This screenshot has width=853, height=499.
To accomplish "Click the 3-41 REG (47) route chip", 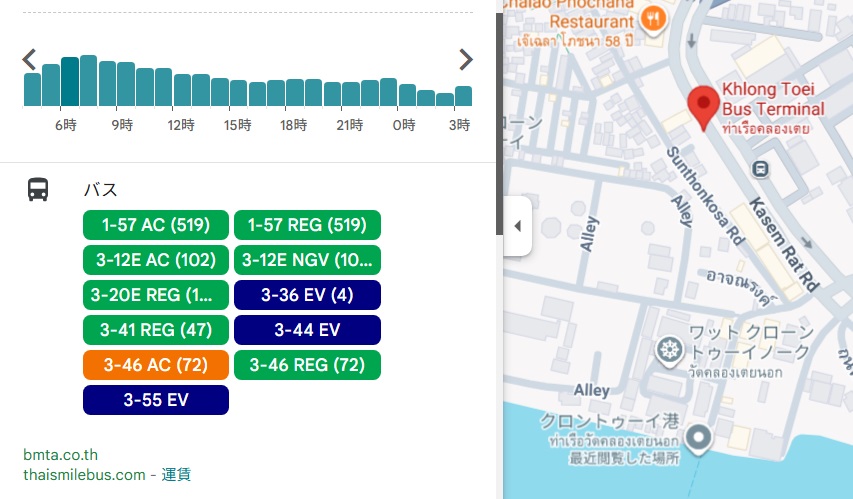I will (x=155, y=330).
